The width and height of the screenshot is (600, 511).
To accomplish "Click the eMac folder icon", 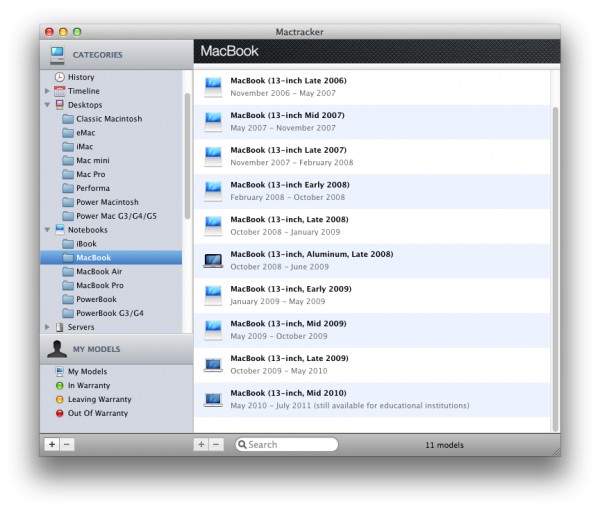I will coord(68,133).
